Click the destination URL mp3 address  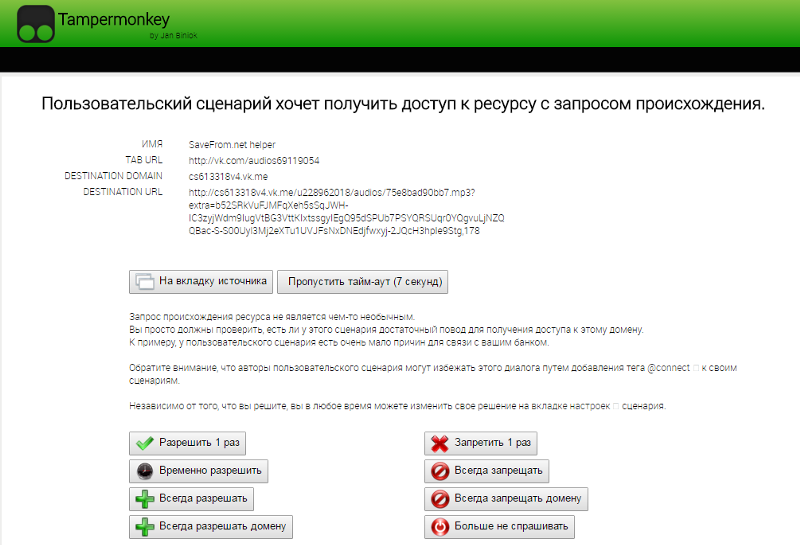346,212
